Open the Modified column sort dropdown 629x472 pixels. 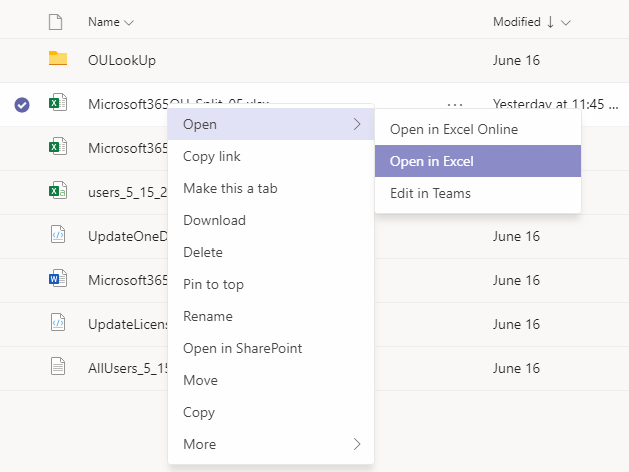(566, 22)
